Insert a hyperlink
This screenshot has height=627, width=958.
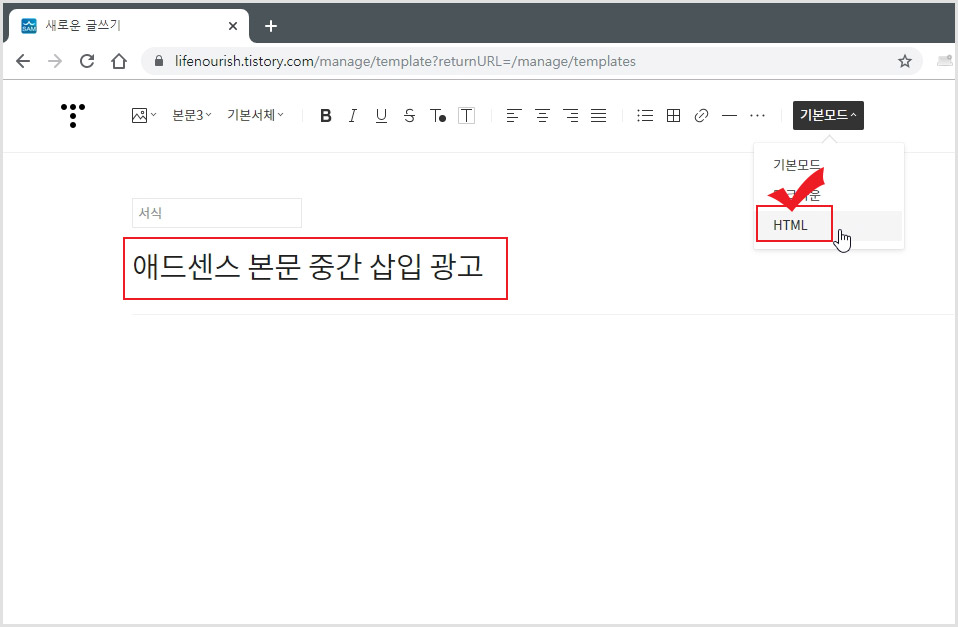click(701, 116)
